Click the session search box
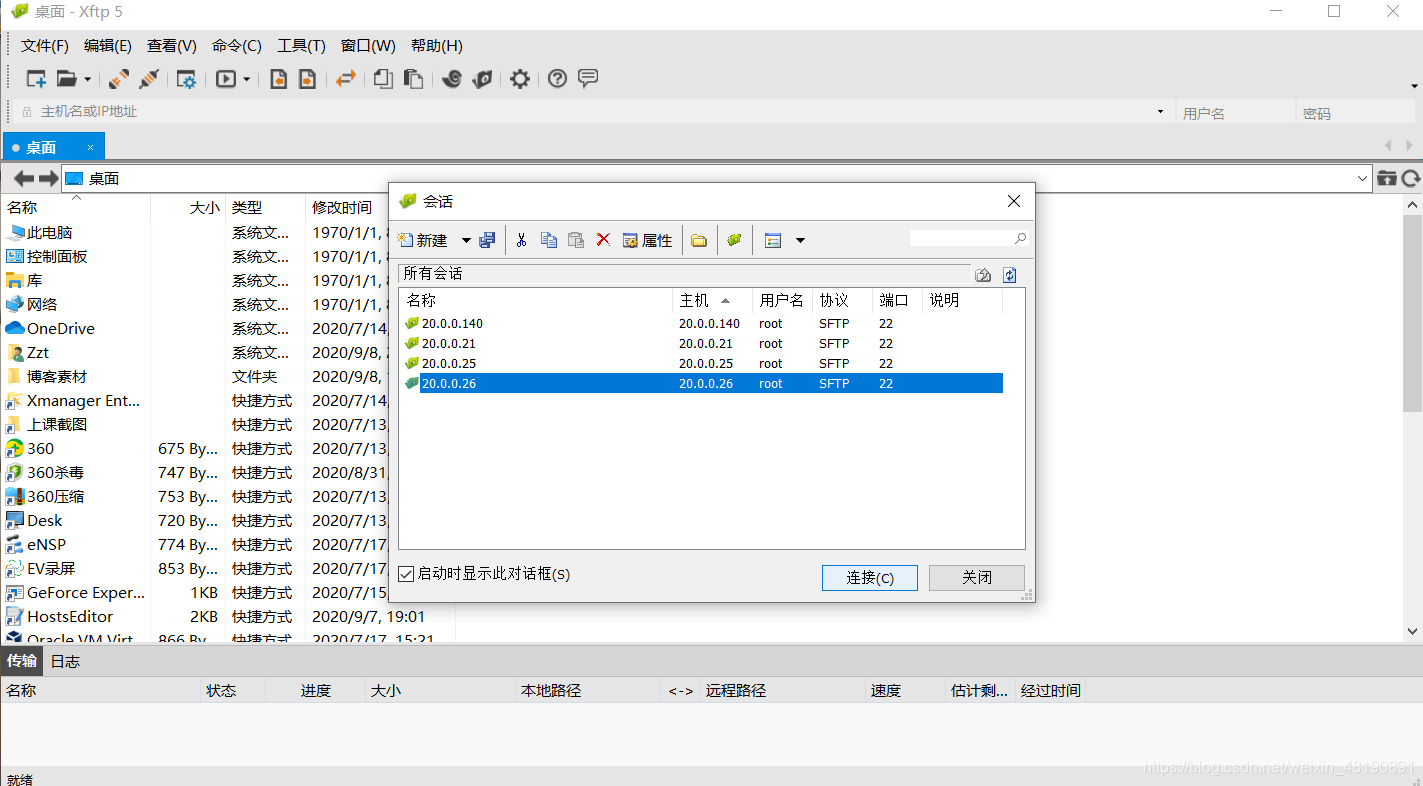The width and height of the screenshot is (1423, 786). pos(968,239)
